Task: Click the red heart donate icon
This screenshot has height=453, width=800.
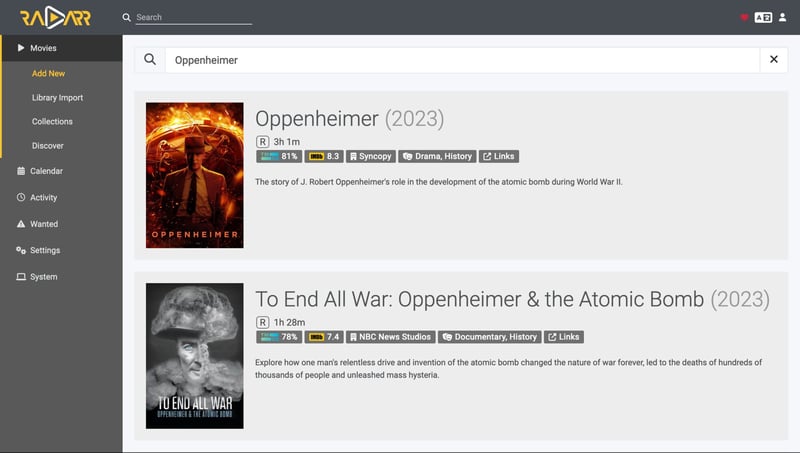Action: 744,18
